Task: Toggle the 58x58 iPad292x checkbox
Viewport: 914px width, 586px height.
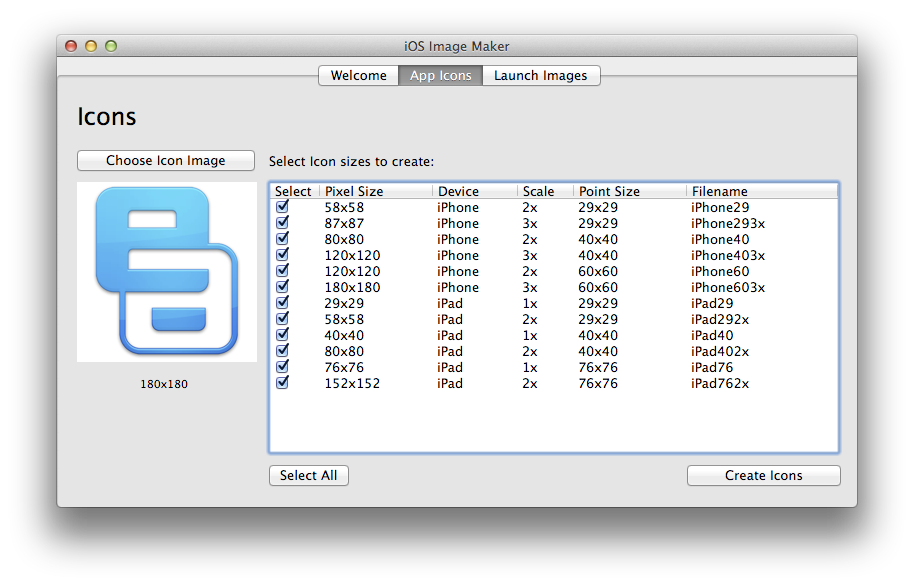Action: 282,319
